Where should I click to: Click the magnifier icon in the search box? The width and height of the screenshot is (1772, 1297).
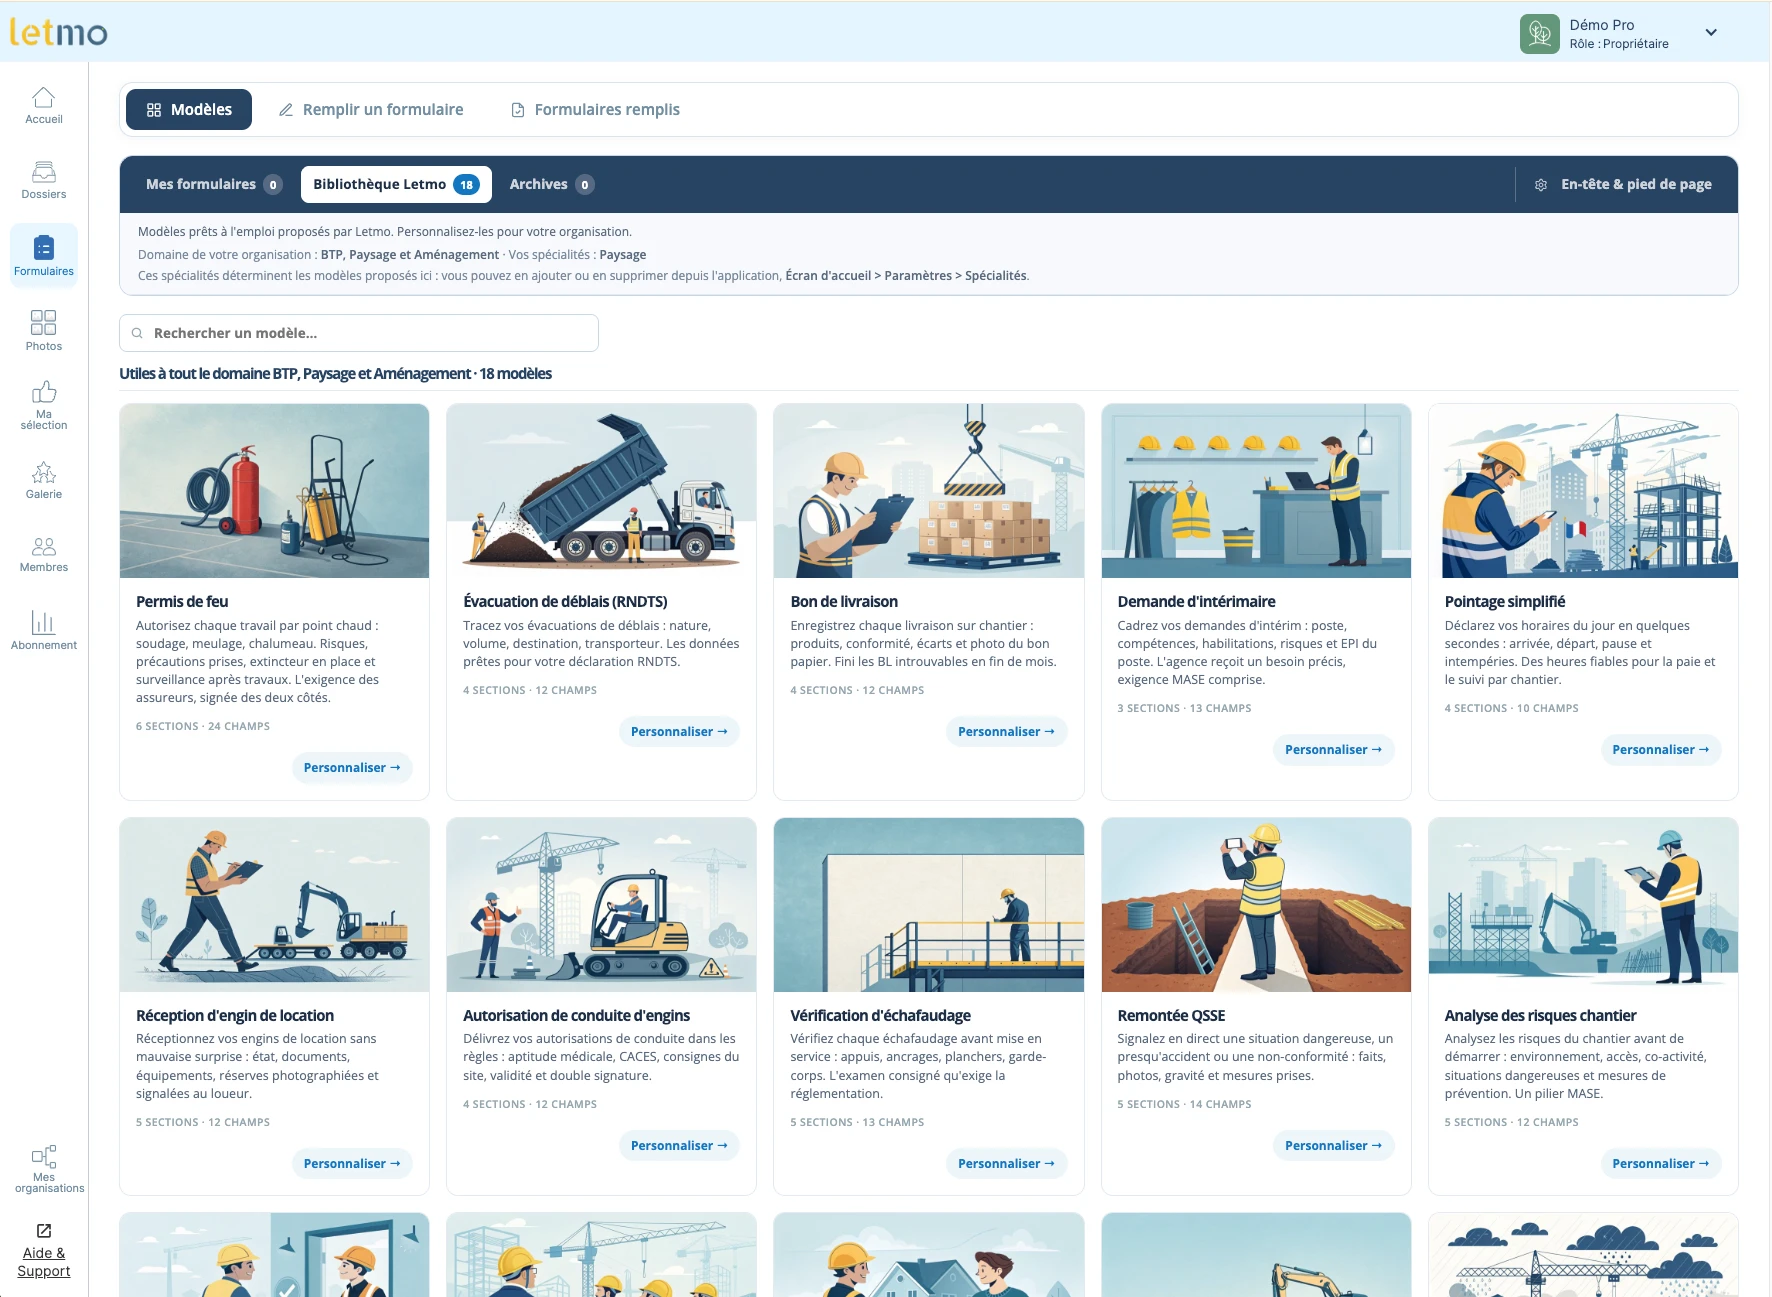[x=137, y=334]
